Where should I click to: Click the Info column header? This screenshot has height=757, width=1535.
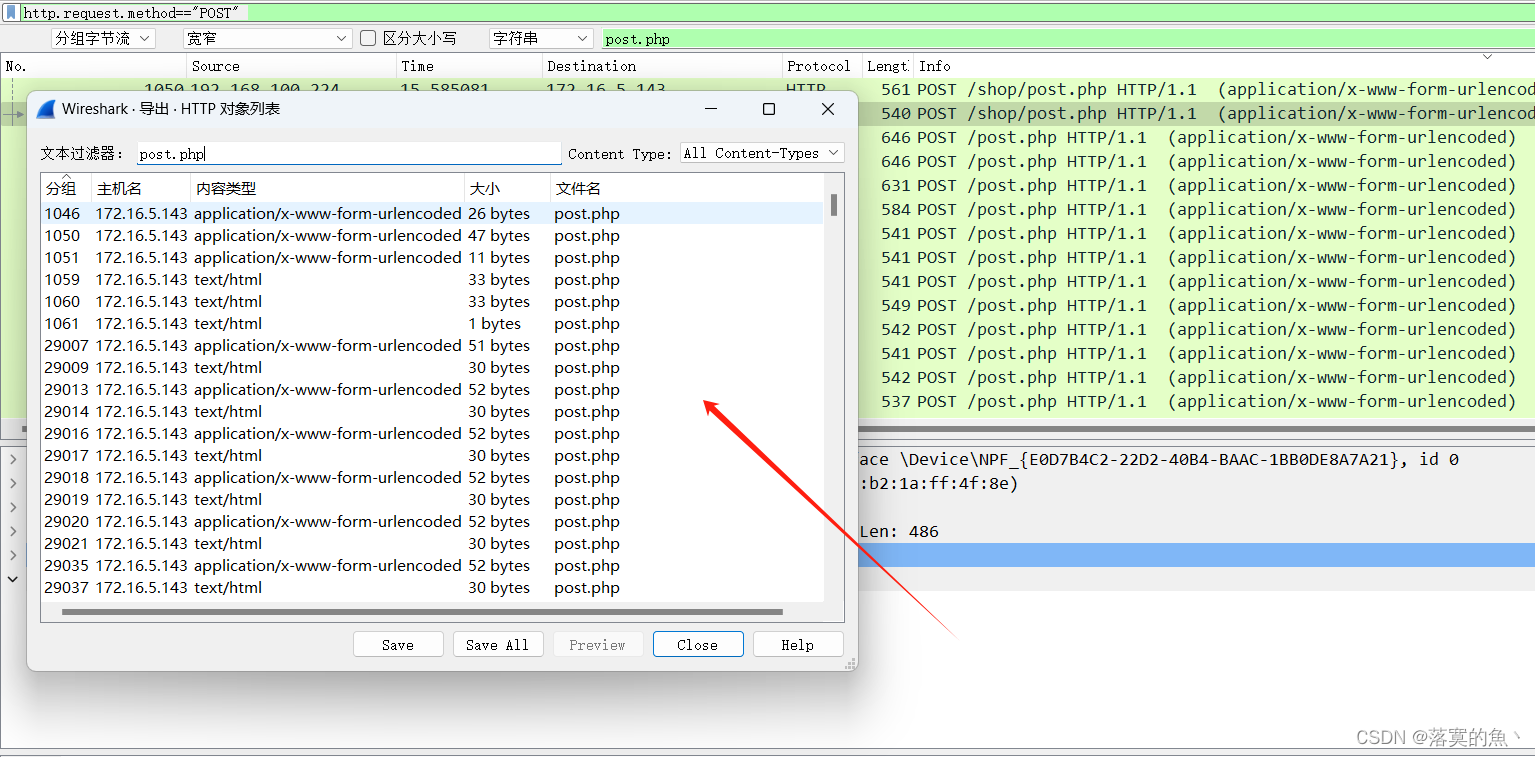click(x=1222, y=66)
